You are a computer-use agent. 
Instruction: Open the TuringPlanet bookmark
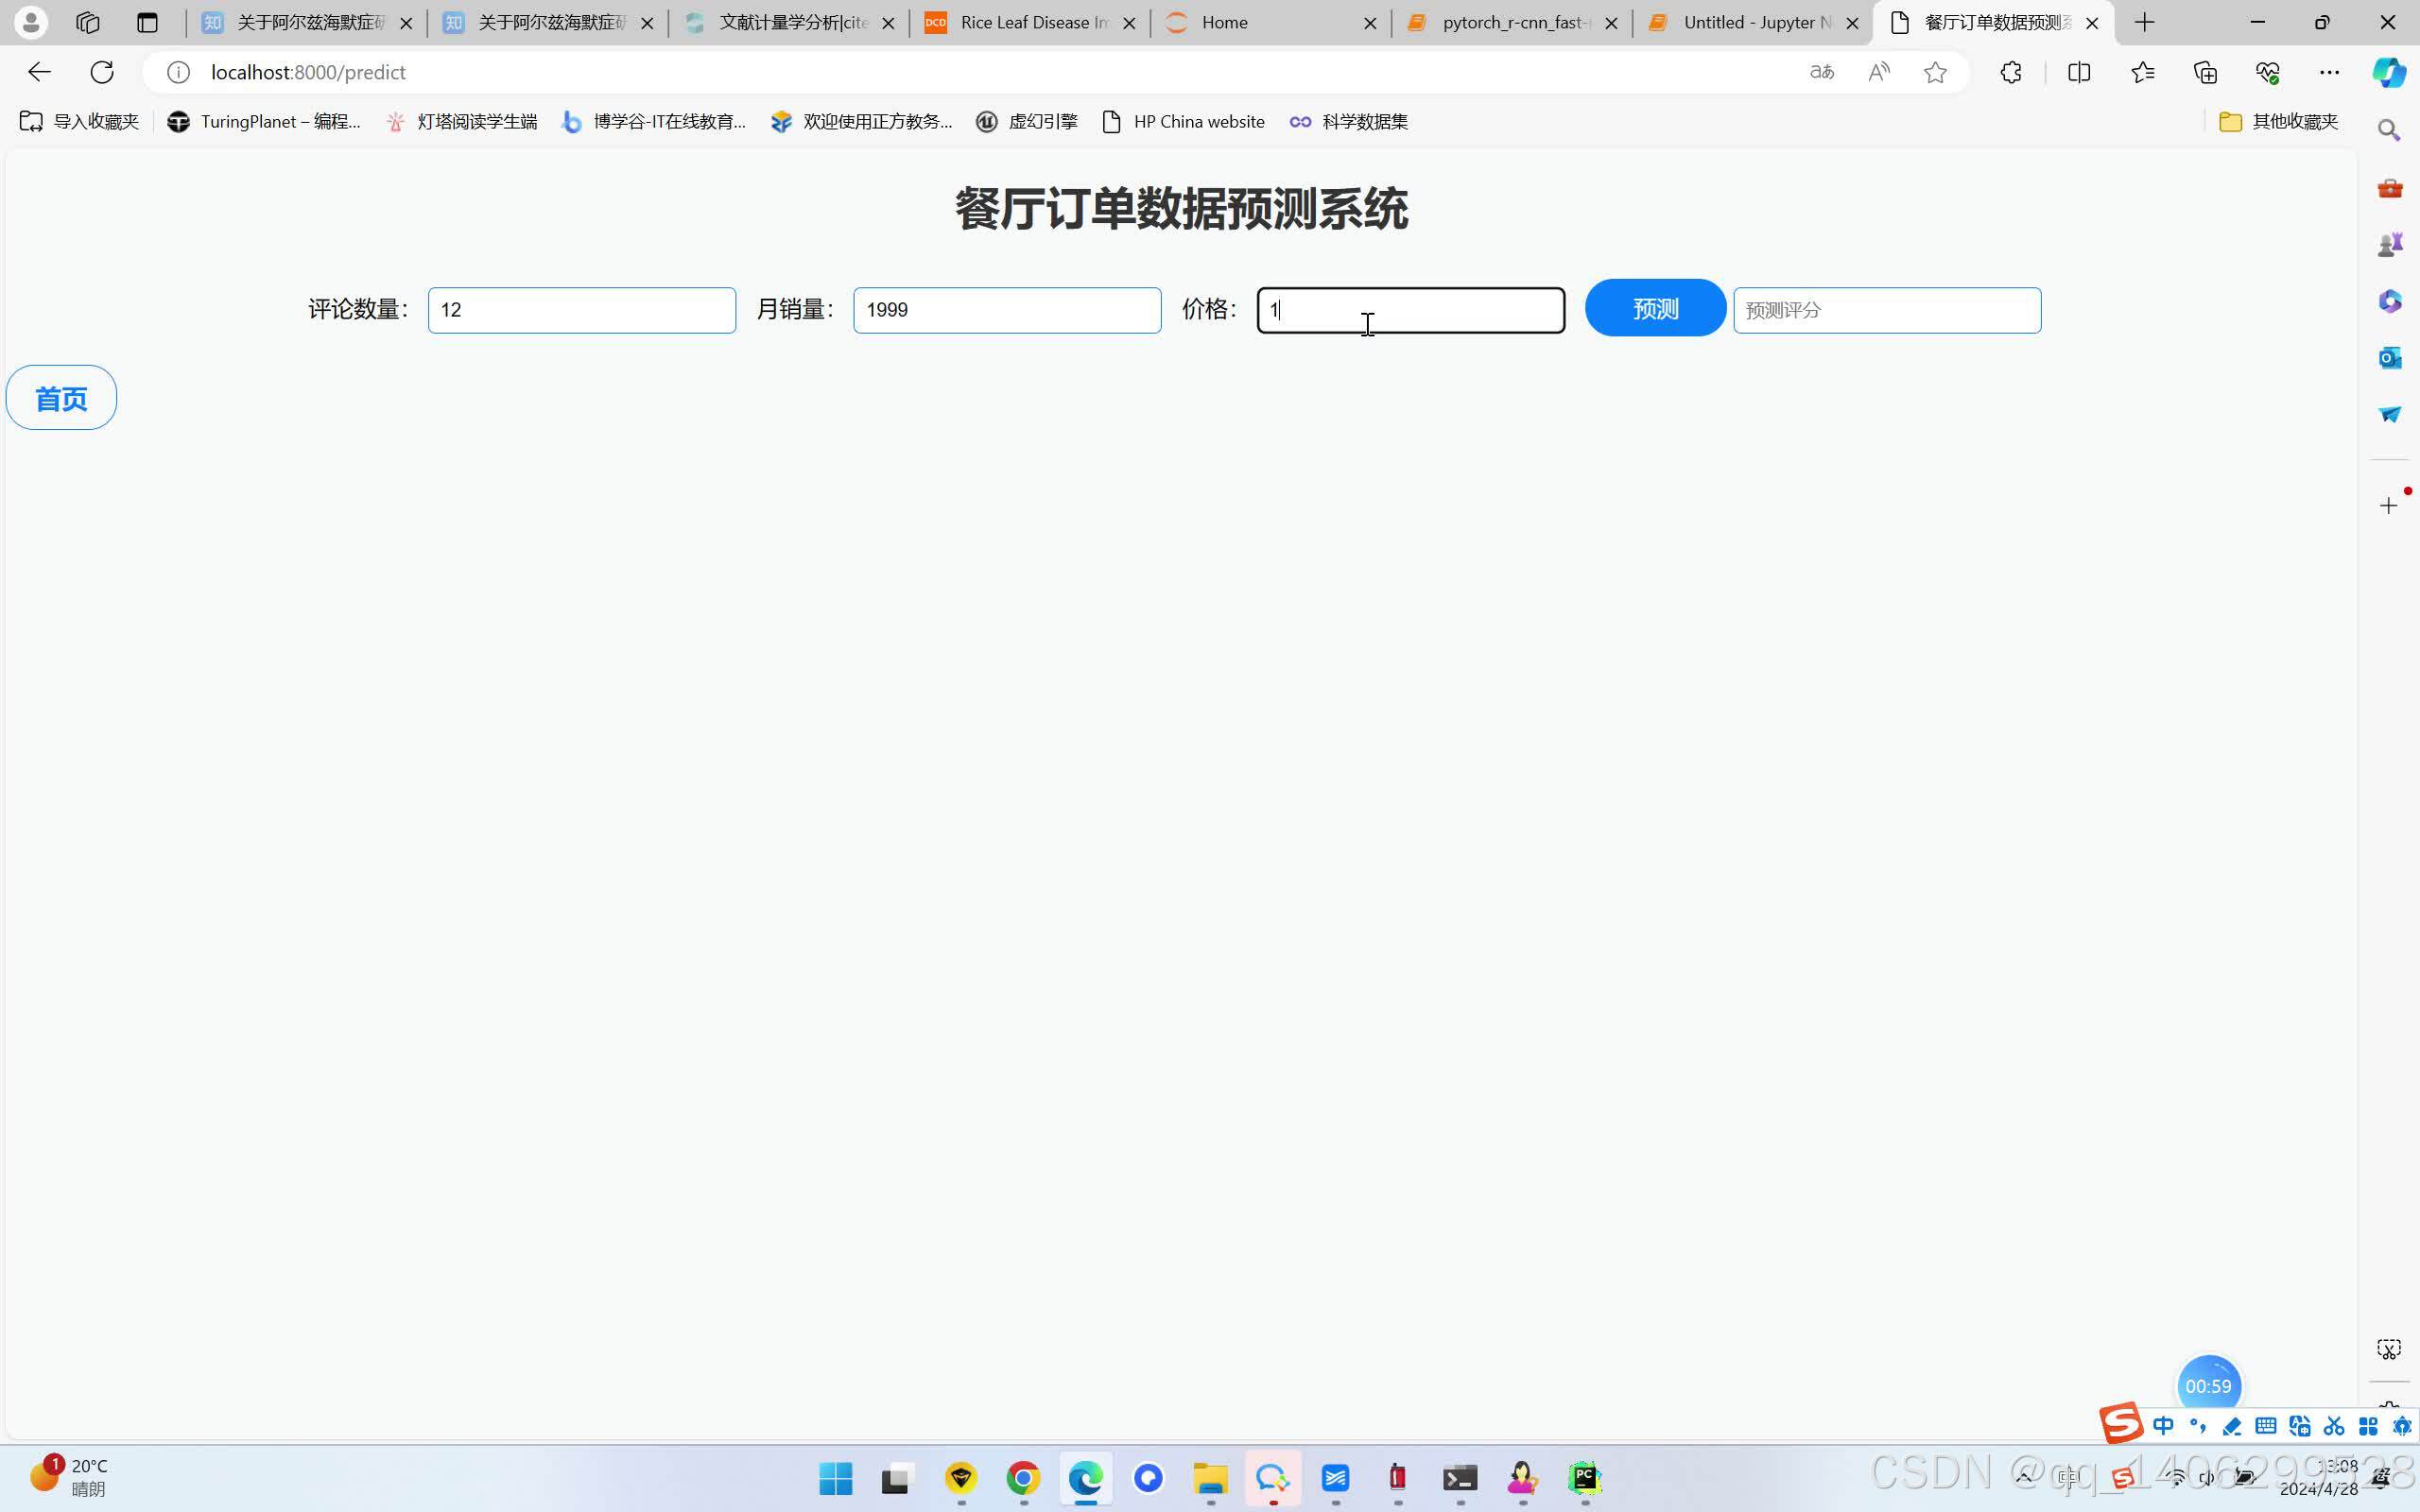click(264, 122)
